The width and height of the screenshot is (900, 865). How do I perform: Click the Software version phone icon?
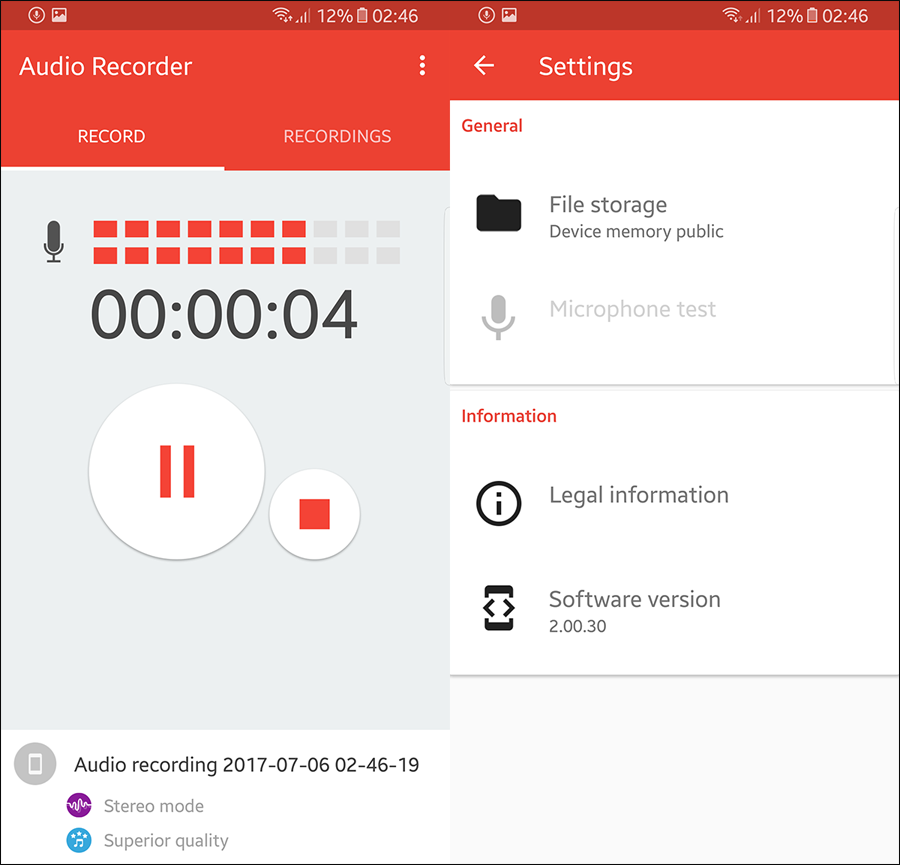coord(498,608)
